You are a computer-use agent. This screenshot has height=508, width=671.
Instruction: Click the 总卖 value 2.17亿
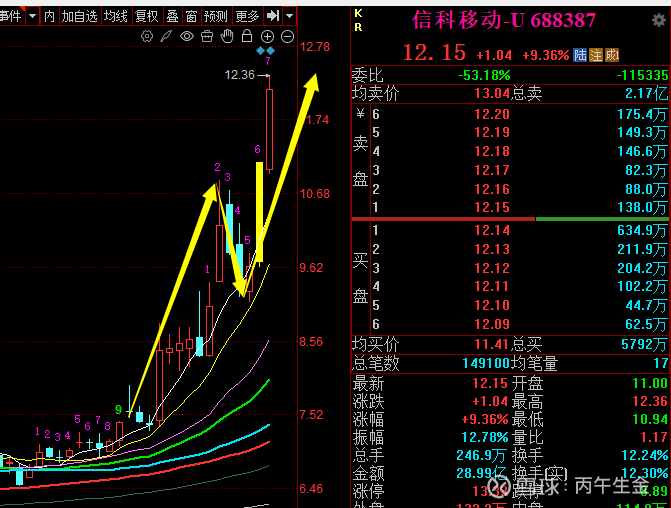click(646, 93)
